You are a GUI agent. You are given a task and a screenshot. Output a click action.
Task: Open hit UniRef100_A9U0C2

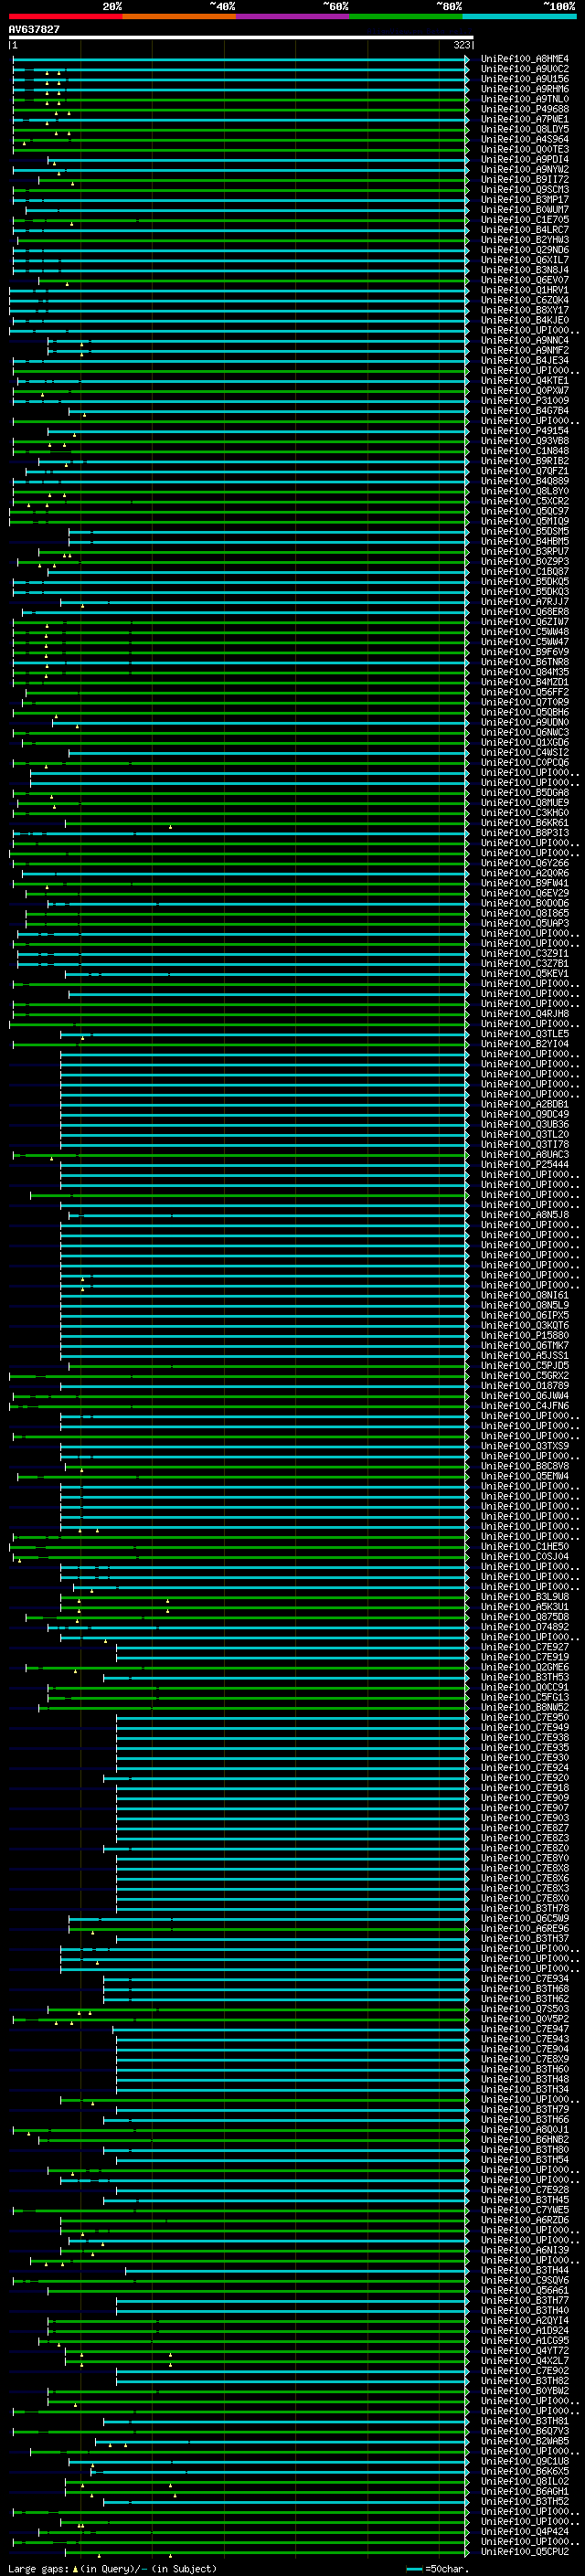pyautogui.click(x=525, y=69)
